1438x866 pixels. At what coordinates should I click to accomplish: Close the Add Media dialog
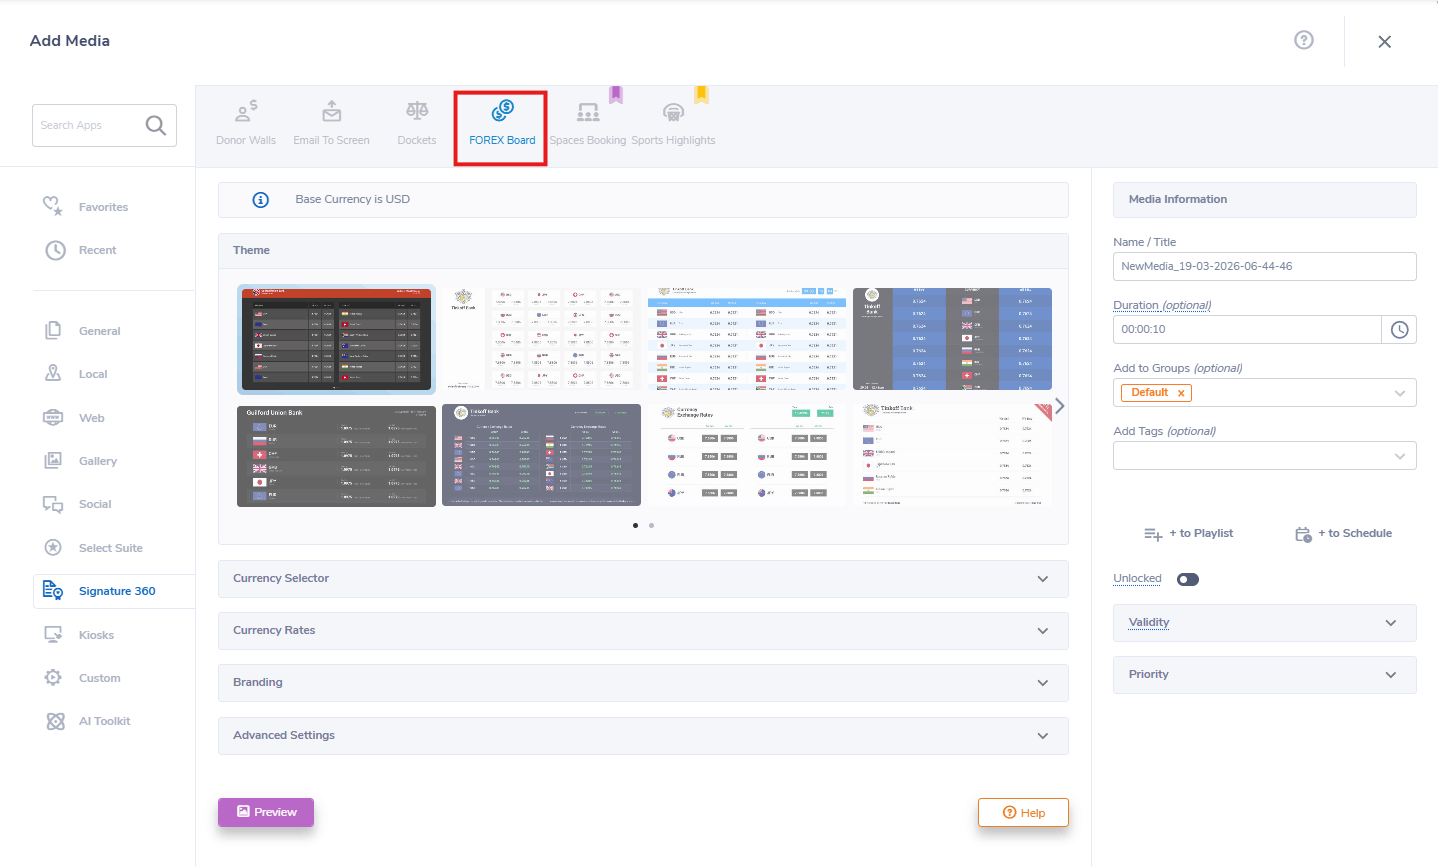point(1385,42)
